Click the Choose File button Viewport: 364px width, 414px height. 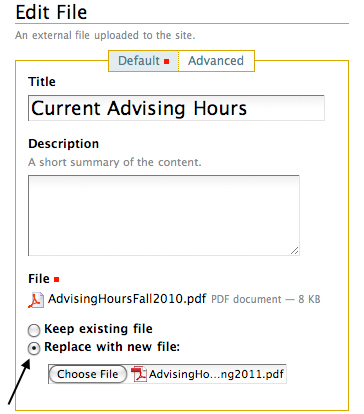[88, 374]
